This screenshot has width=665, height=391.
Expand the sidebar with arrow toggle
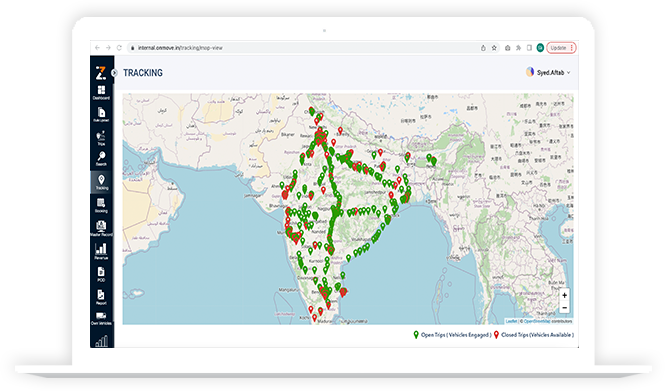click(114, 73)
